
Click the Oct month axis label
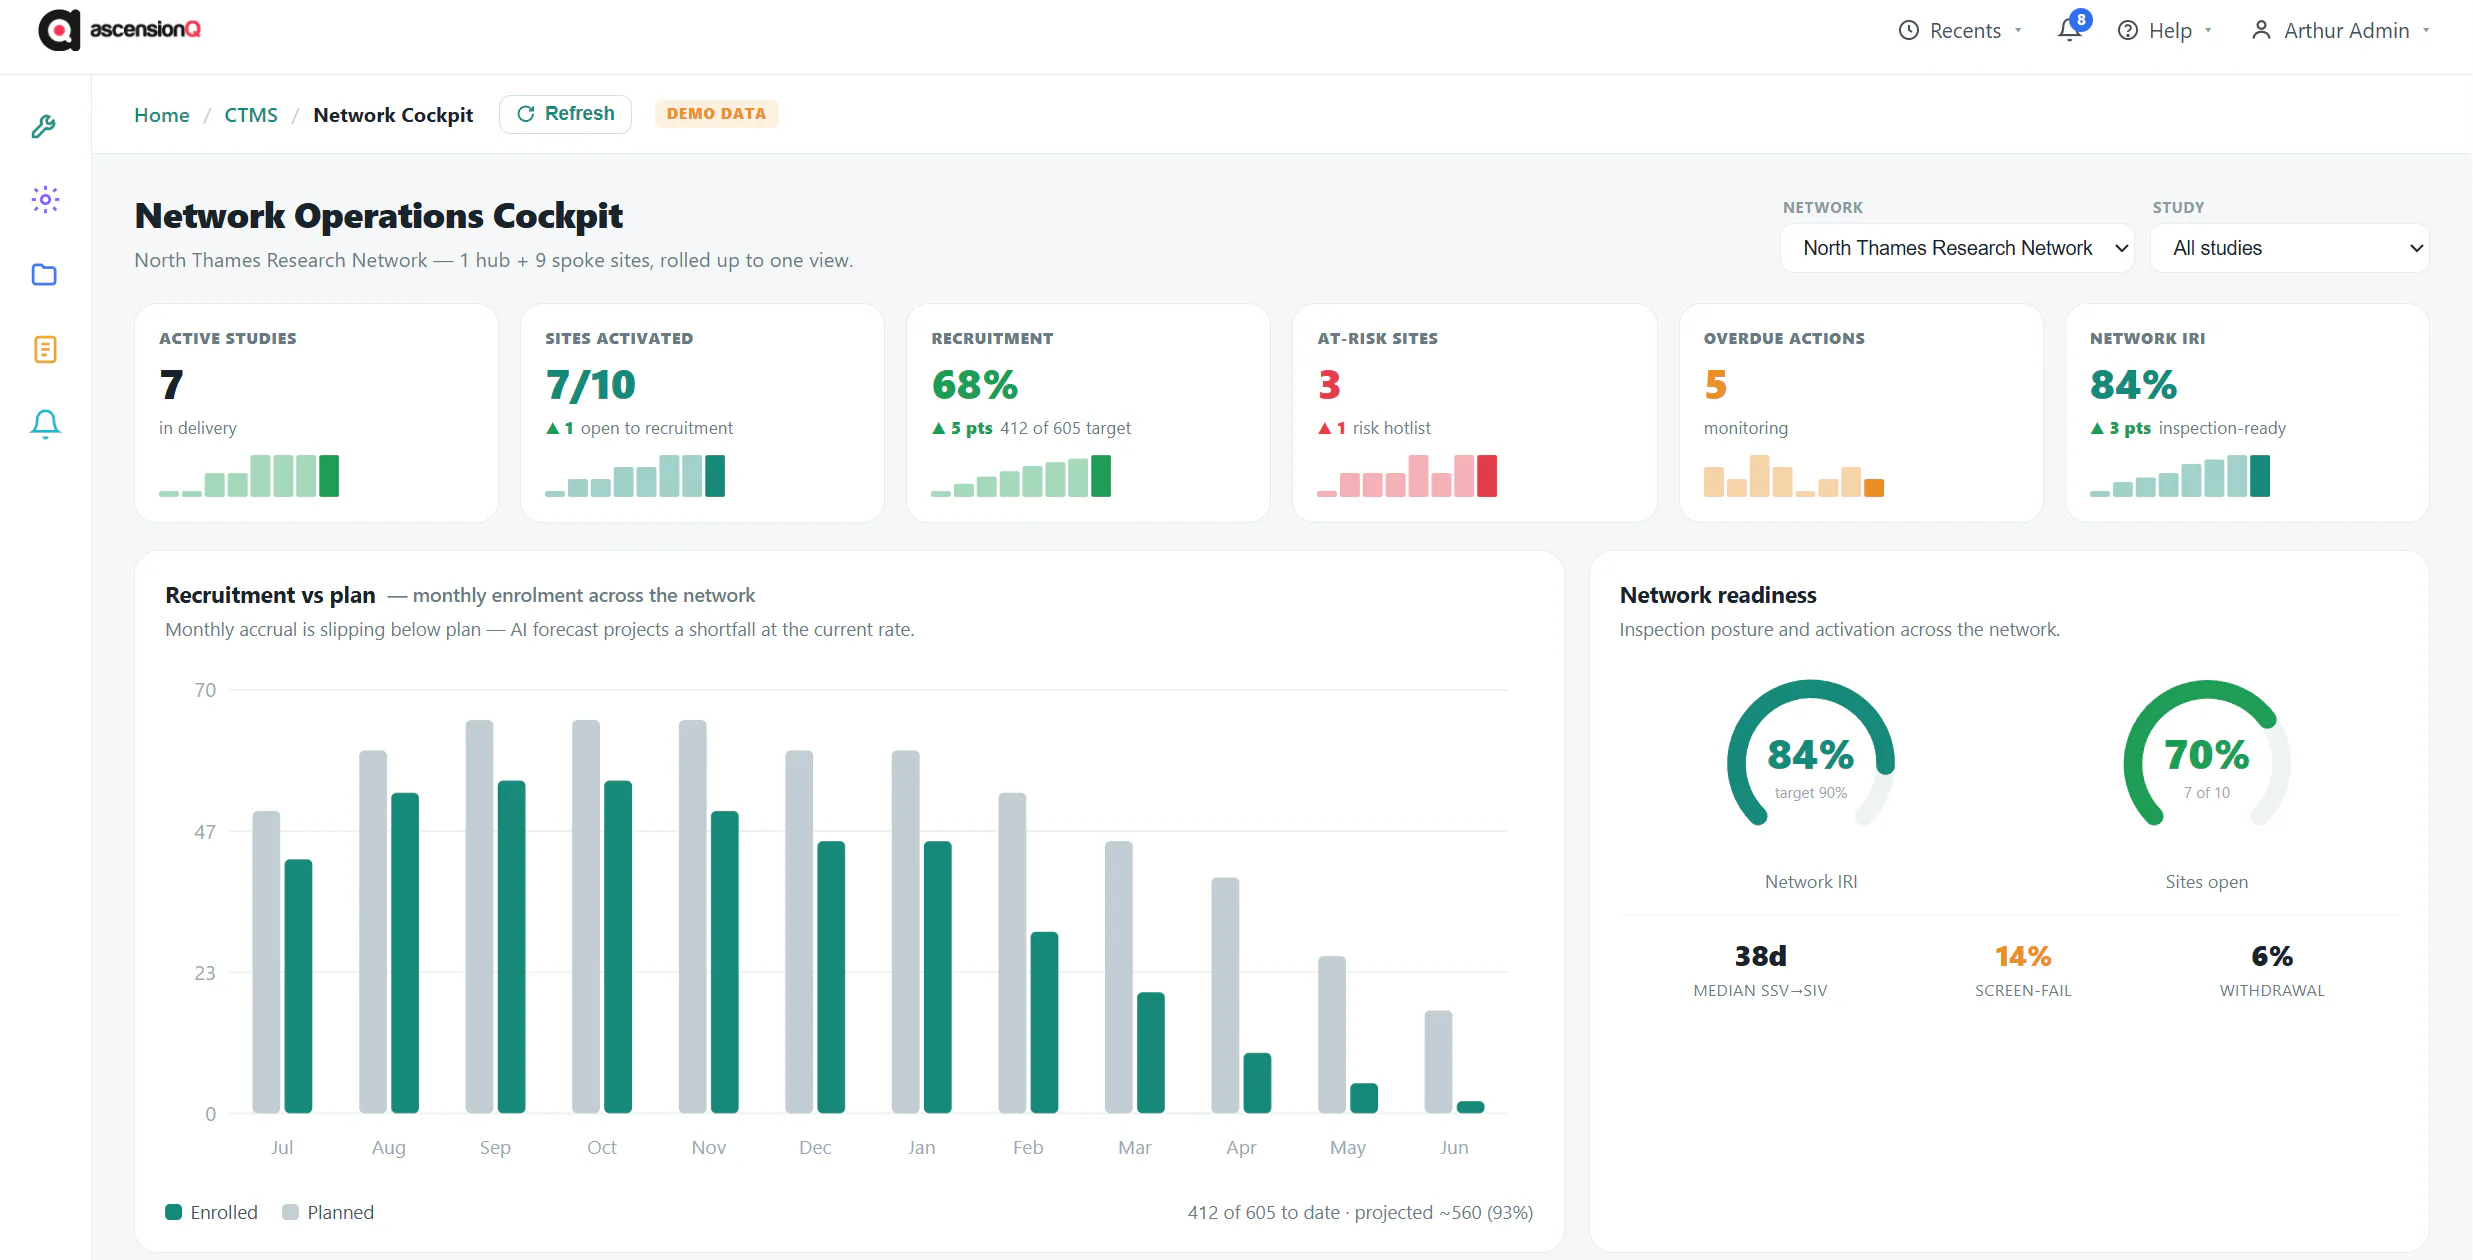602,1147
